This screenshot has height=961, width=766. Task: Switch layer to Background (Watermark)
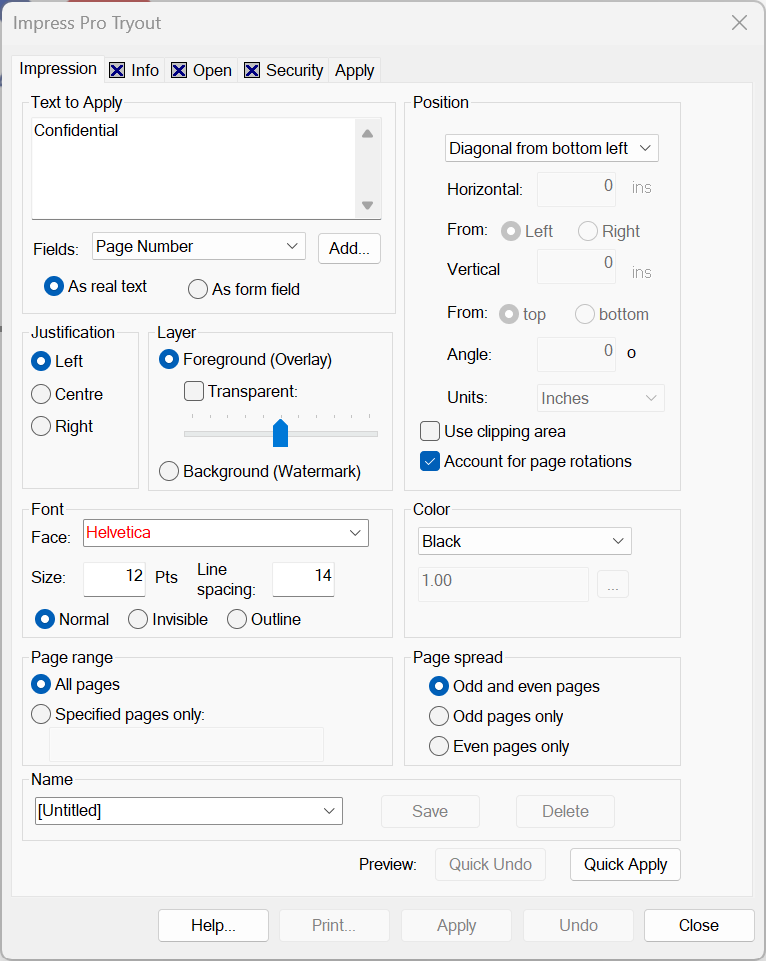pos(169,470)
